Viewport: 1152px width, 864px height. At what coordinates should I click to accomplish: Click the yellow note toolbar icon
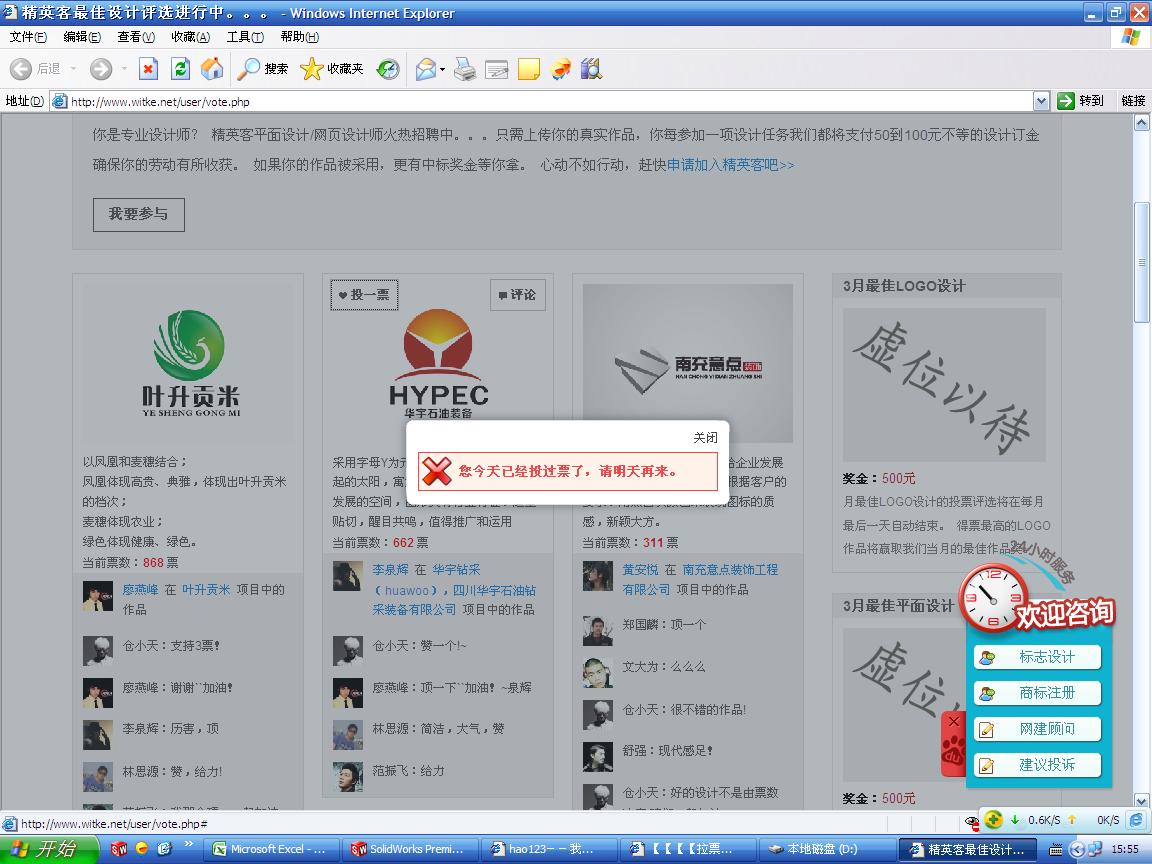528,69
